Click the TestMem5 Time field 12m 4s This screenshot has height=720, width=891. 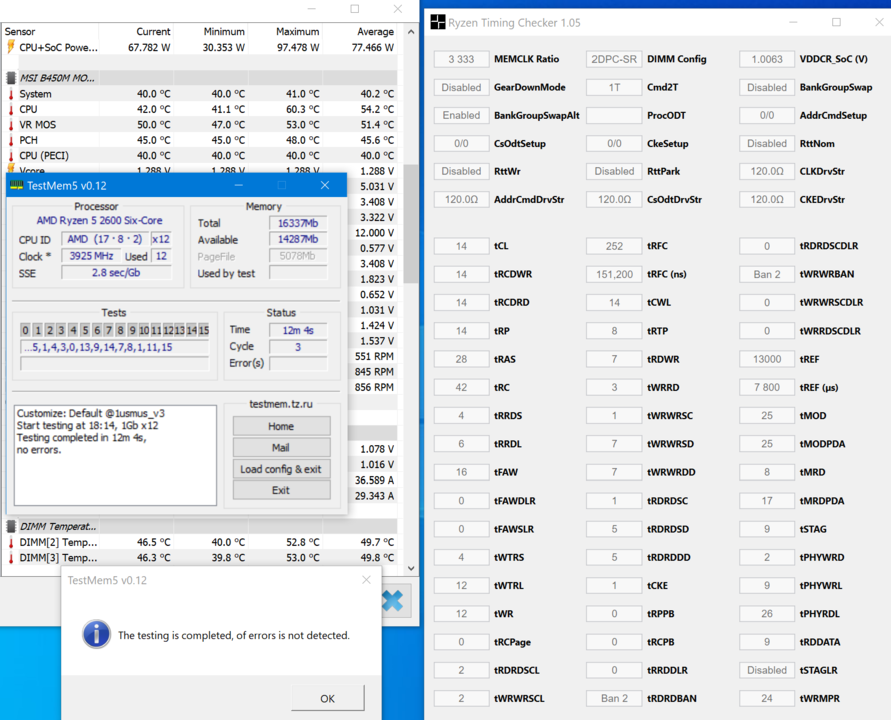(x=298, y=330)
